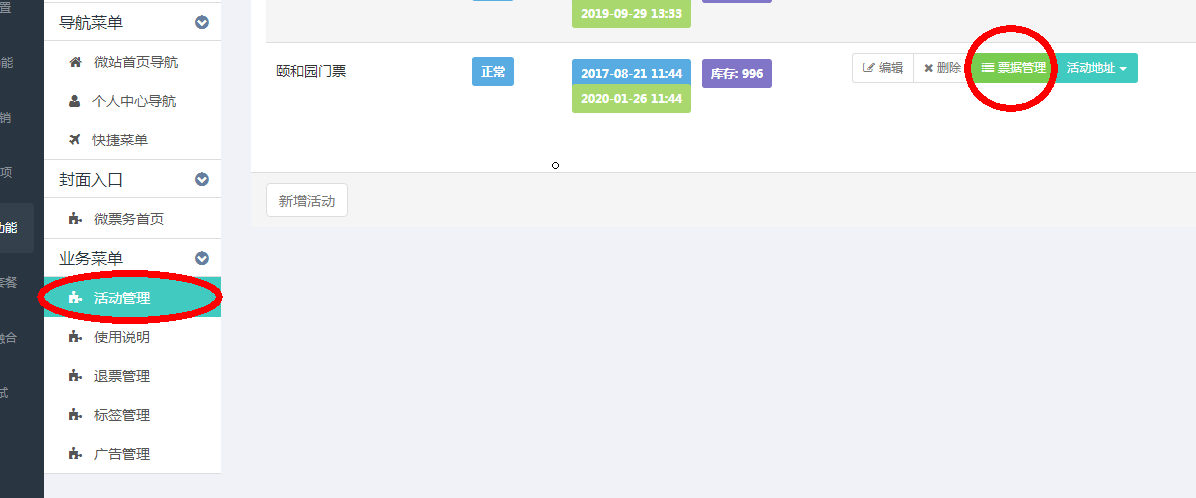
Task: Click the plane icon beside 快捷菜单
Action: 75,140
